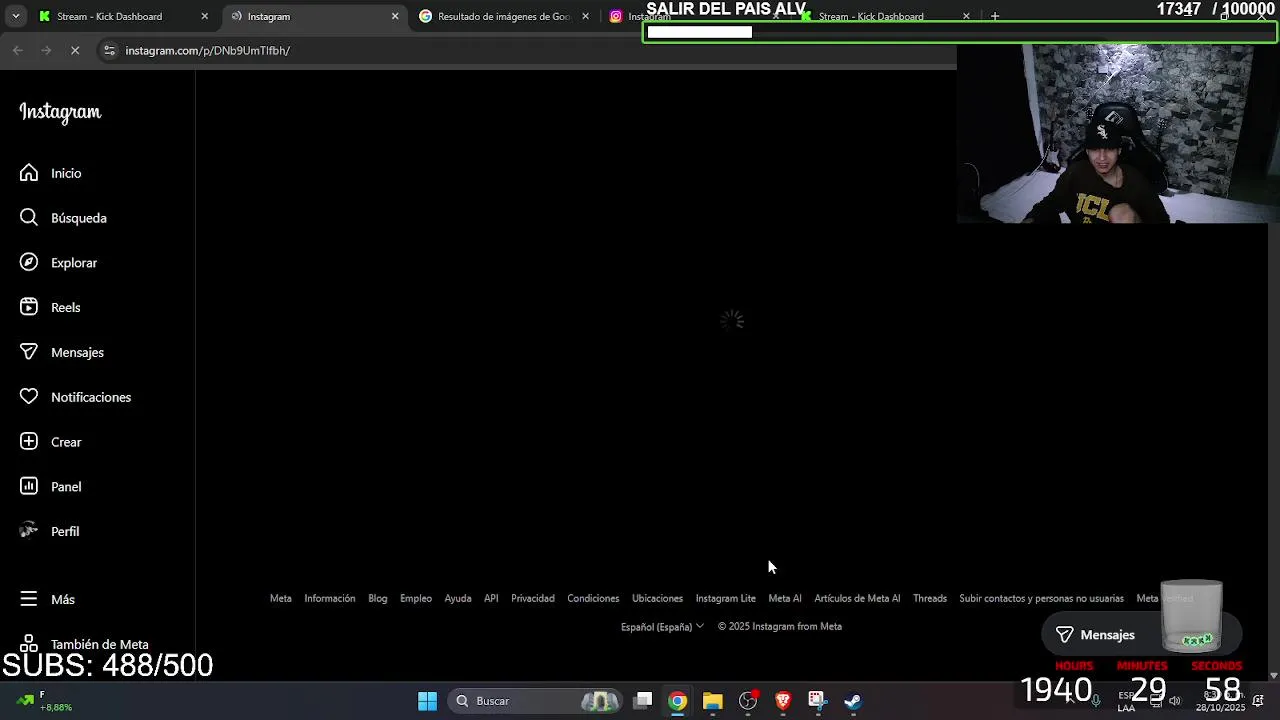
Task: Open Notificaciones heart icon
Action: pos(29,397)
